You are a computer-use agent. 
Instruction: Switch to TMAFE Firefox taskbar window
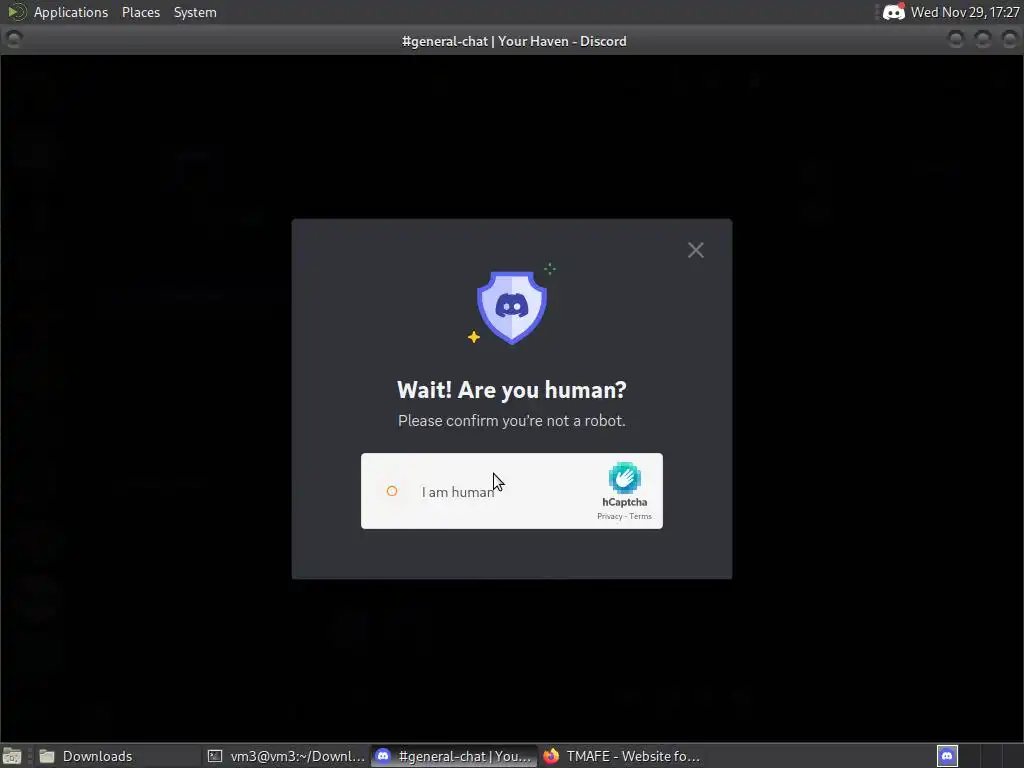coord(622,756)
